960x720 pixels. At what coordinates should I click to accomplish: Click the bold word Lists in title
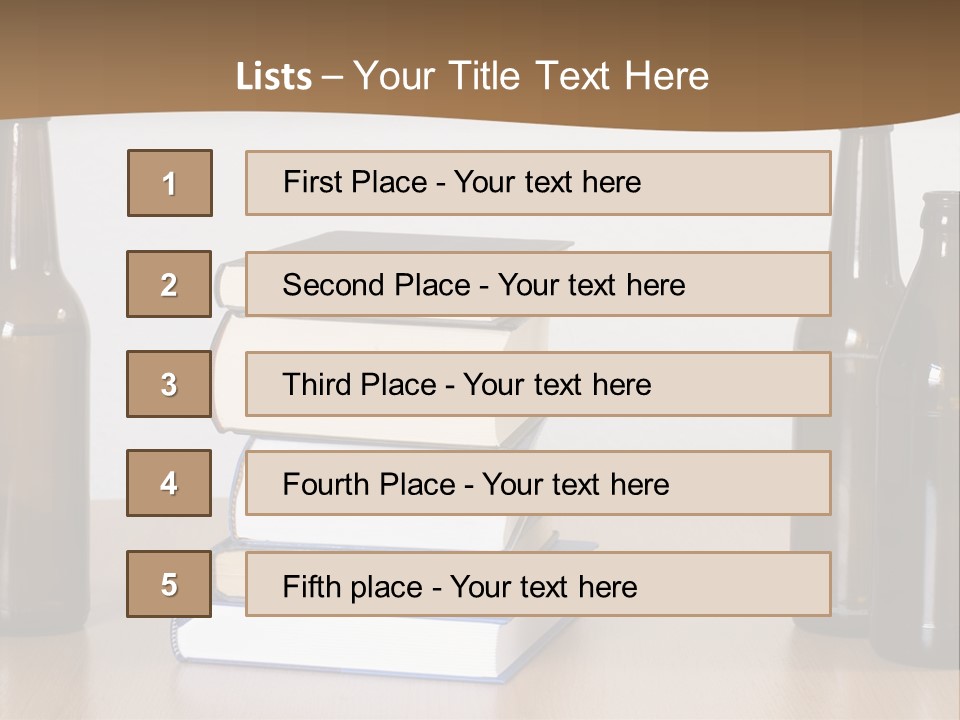pyautogui.click(x=274, y=77)
